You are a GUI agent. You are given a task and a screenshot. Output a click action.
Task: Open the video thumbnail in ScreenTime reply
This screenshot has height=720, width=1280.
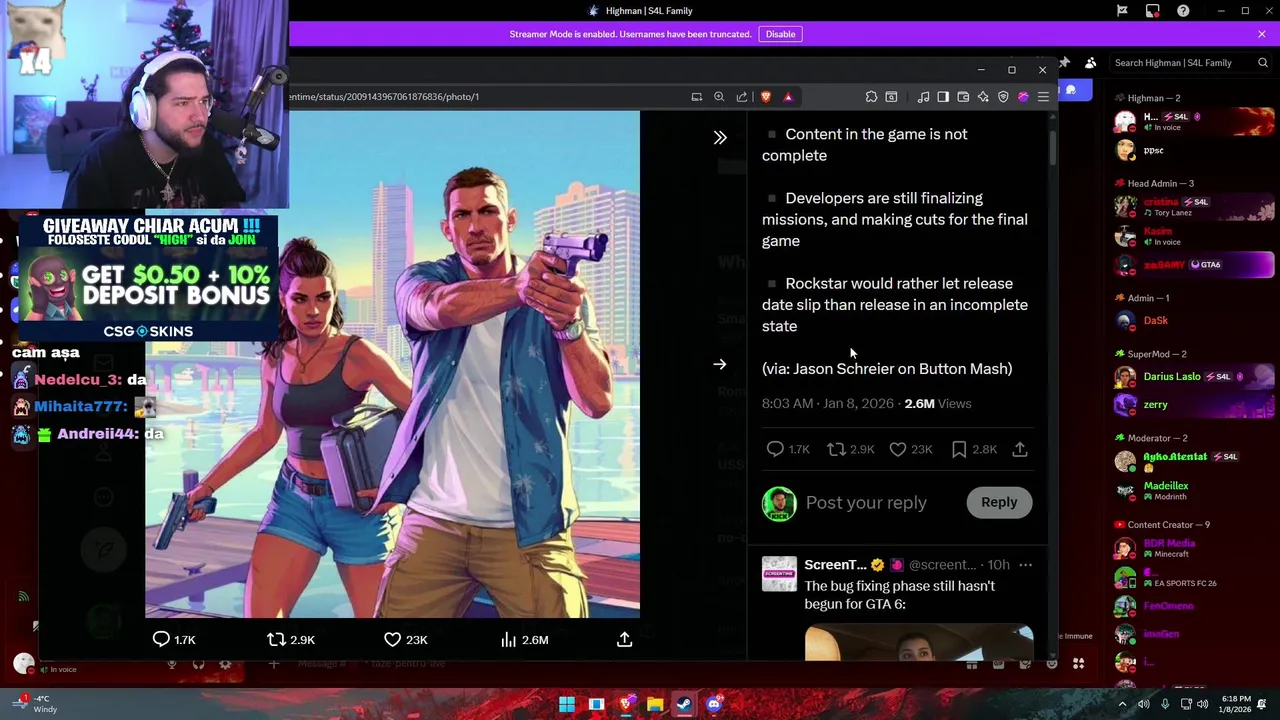919,642
